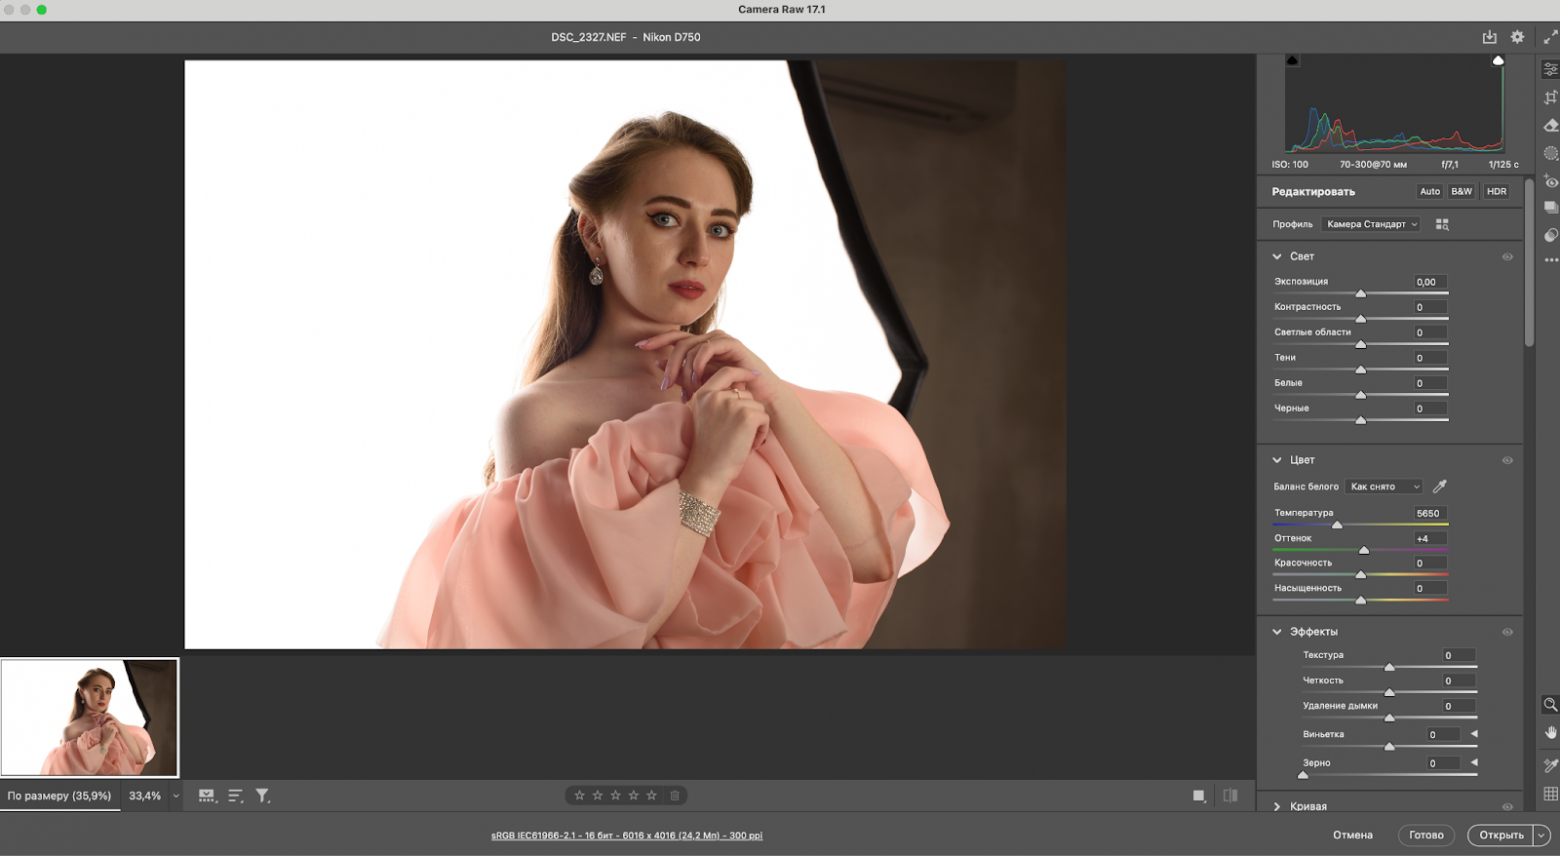
Task: Open the filmstrip sort icon
Action: 235,796
